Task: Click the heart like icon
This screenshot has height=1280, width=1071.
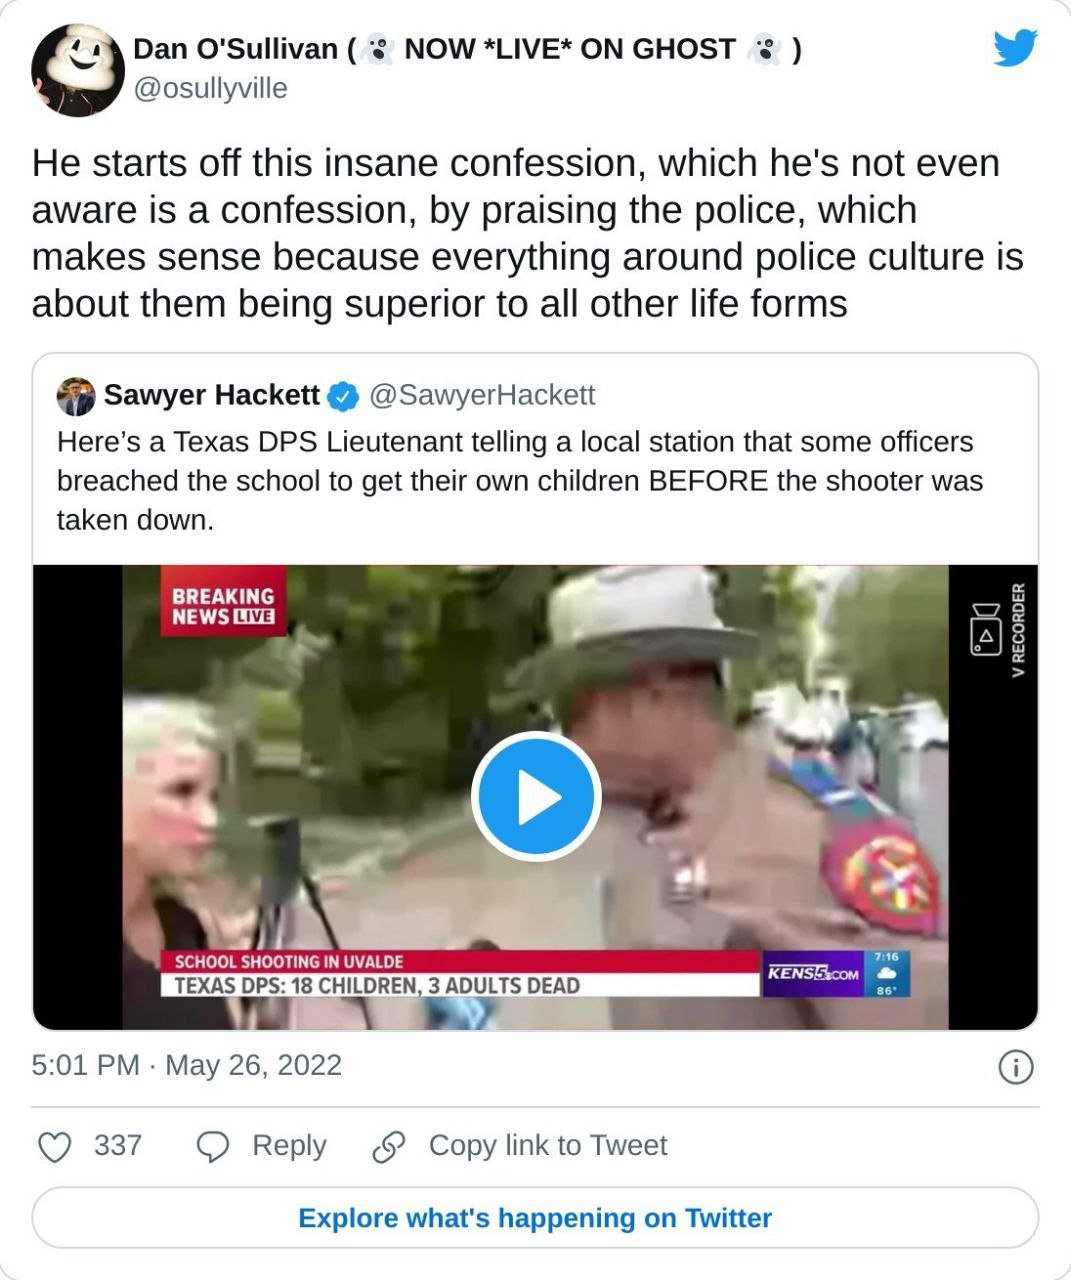Action: [x=54, y=1146]
